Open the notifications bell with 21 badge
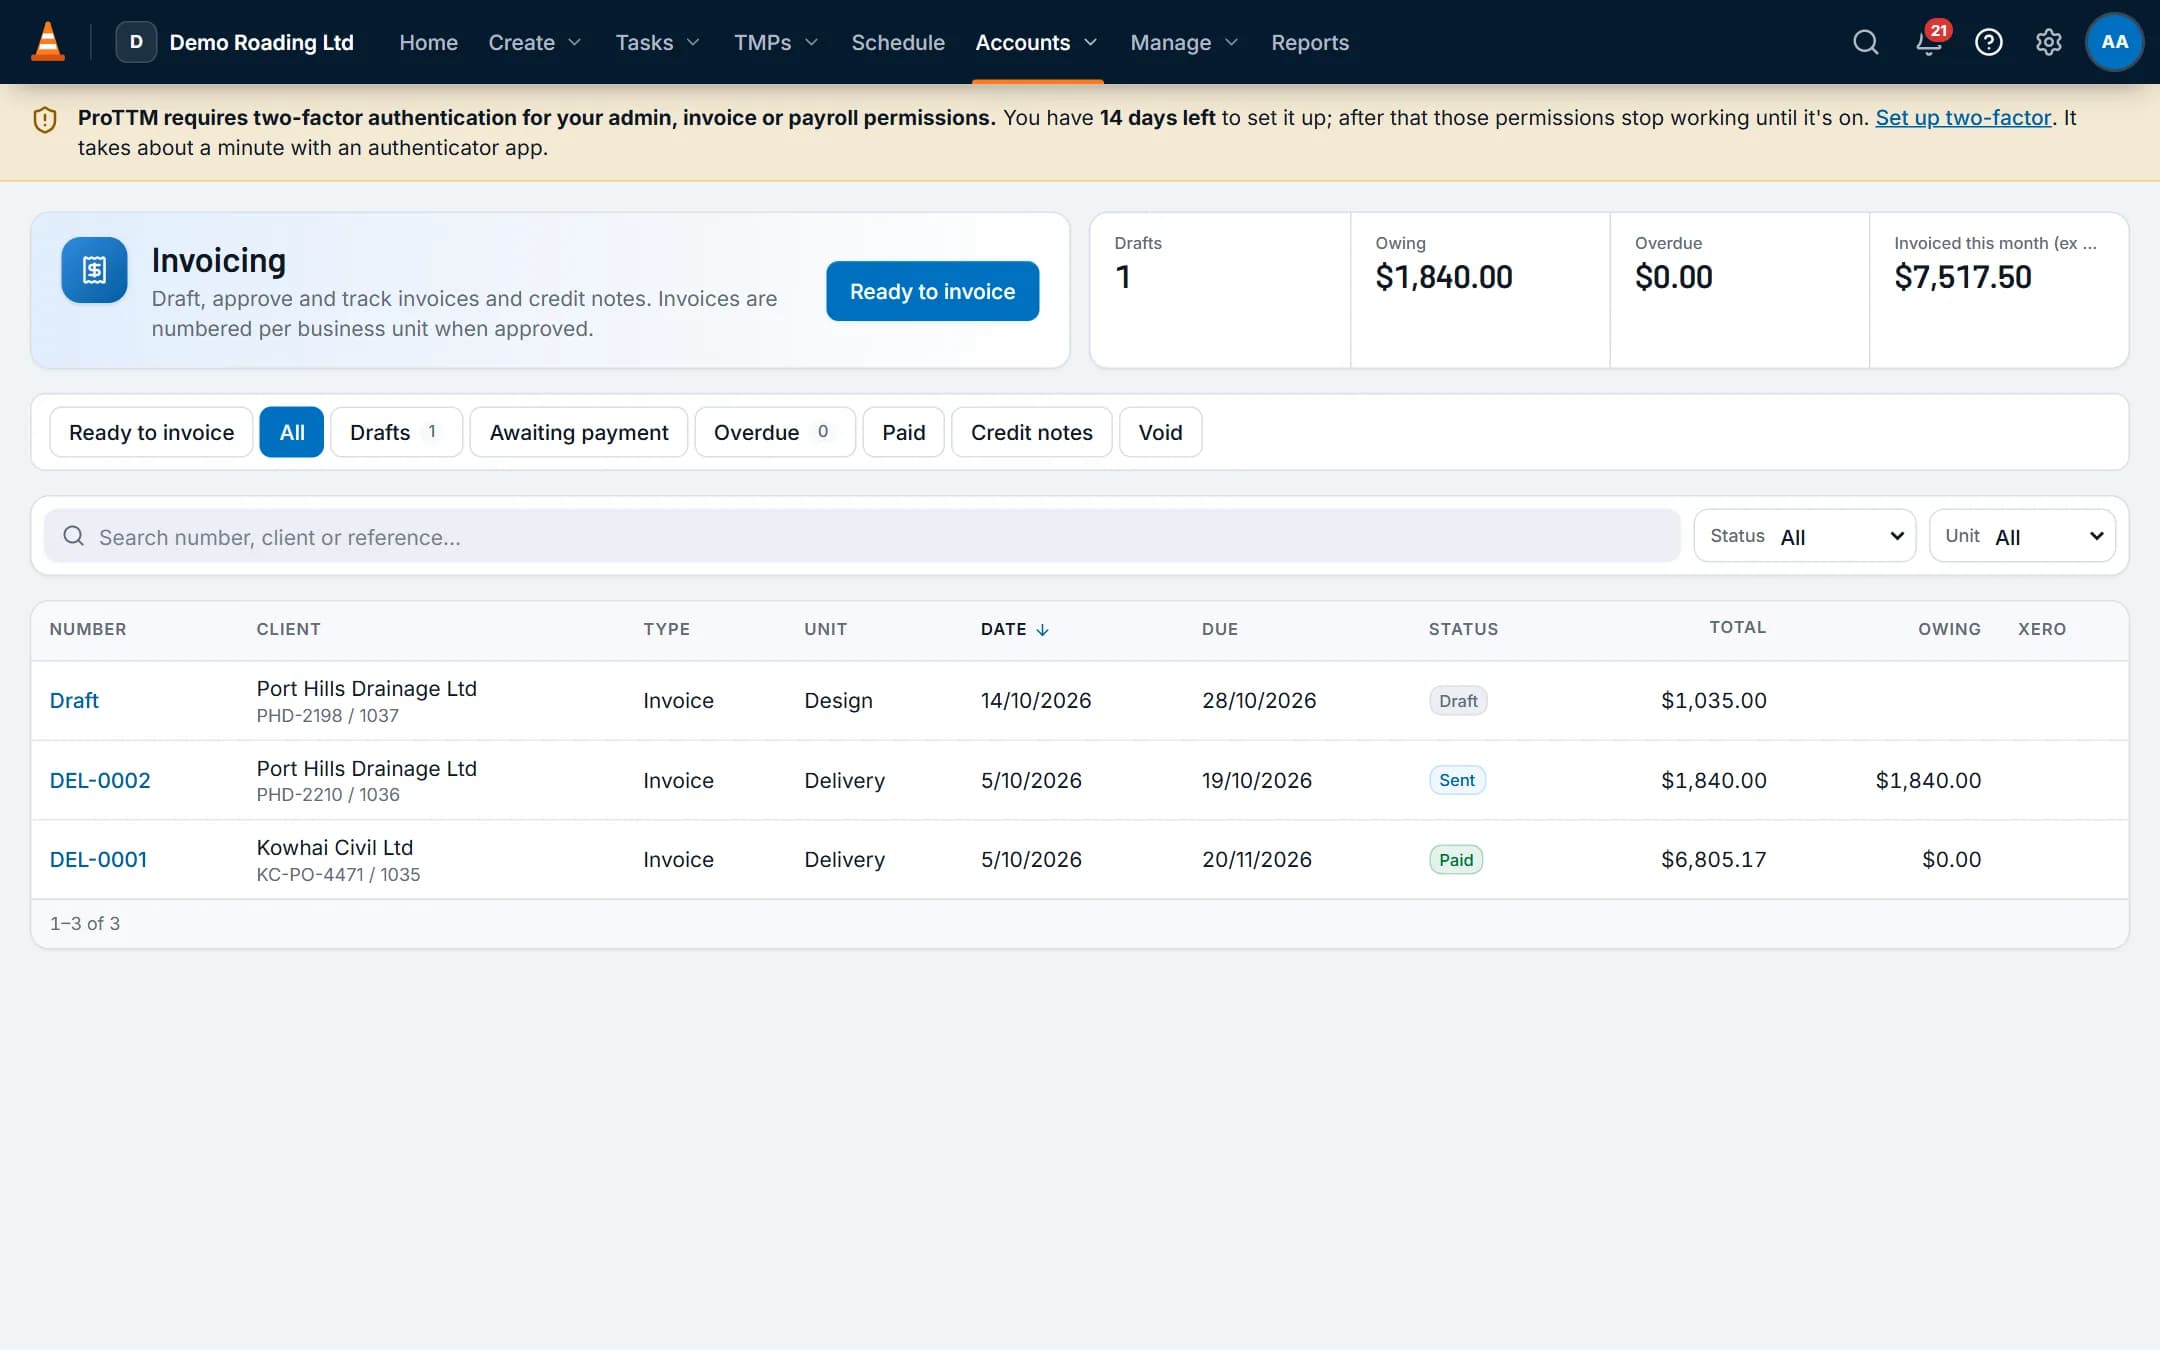 coord(1929,42)
